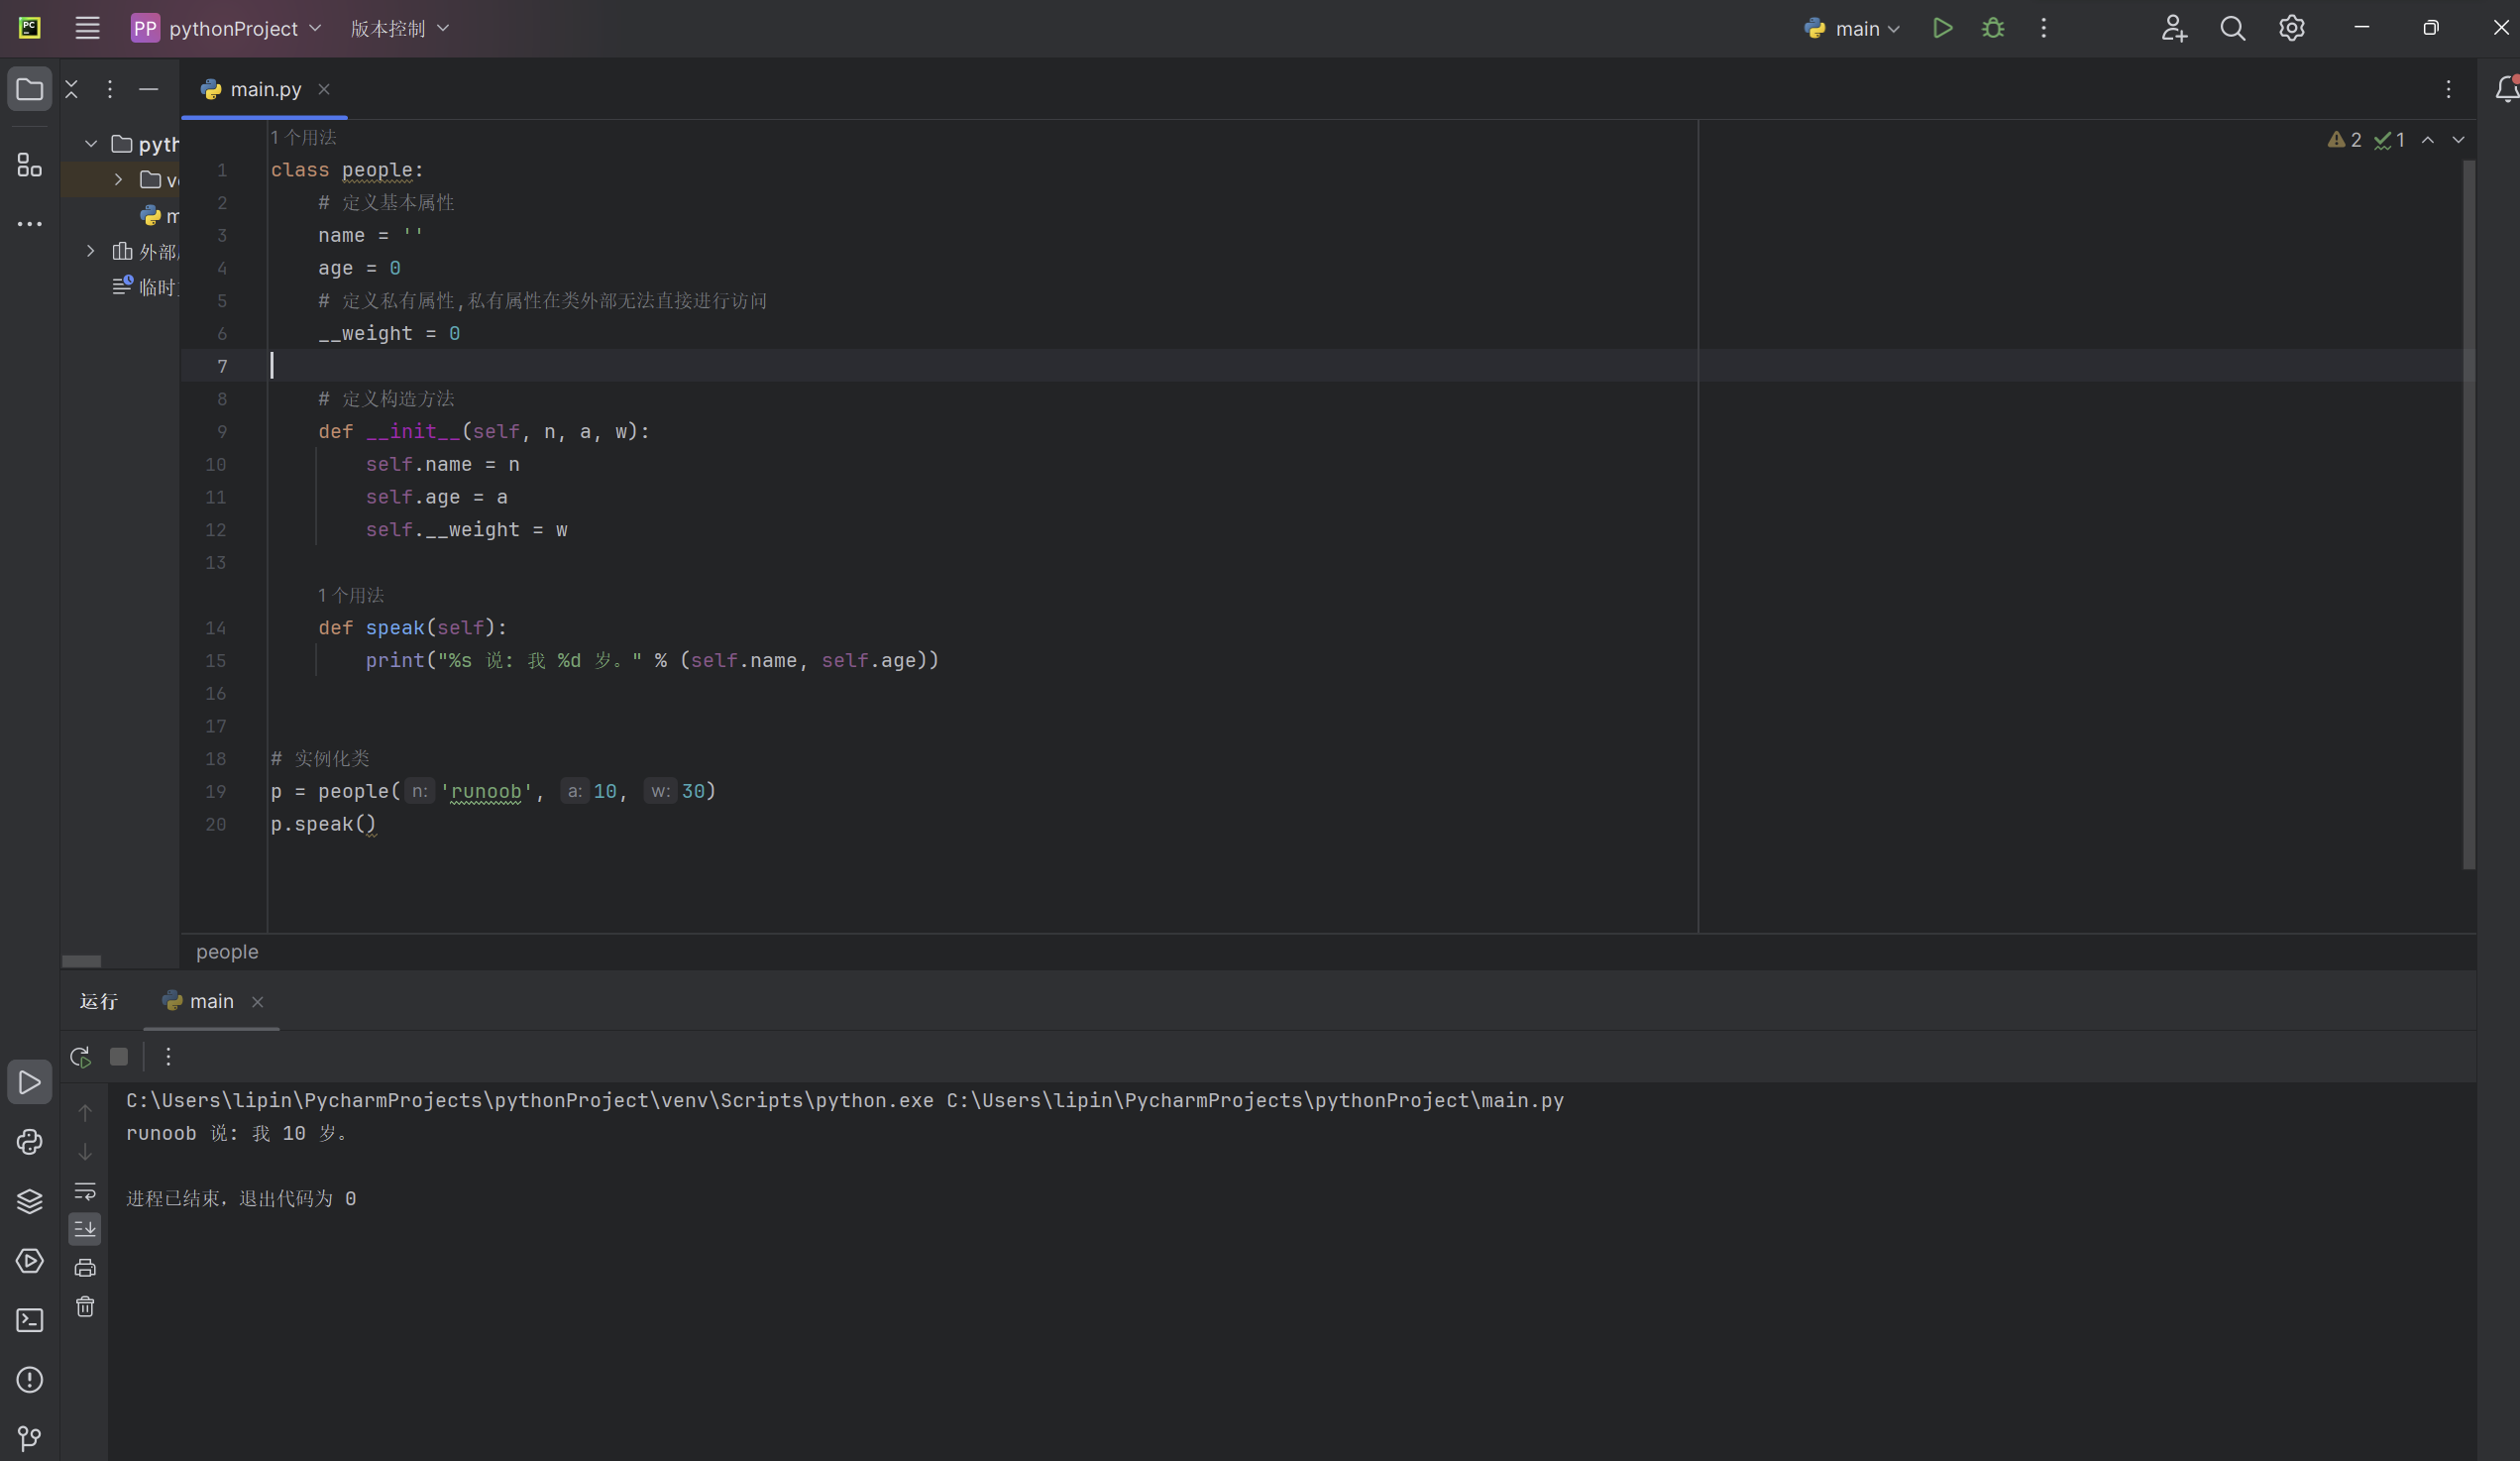
Task: Click the typo check count indicator
Action: pyautogui.click(x=2390, y=140)
